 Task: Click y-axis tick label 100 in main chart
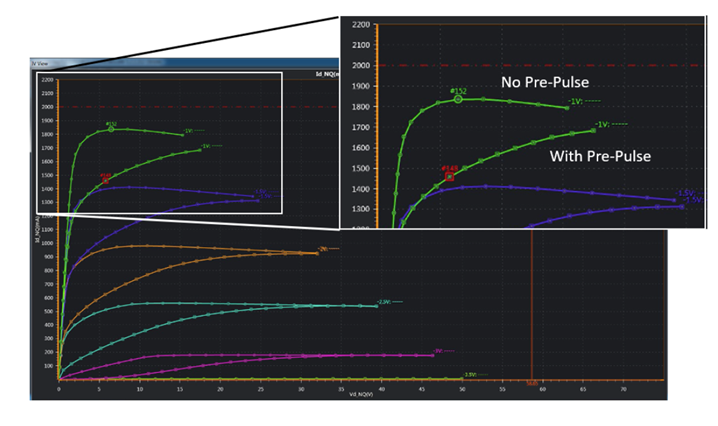tap(49, 366)
